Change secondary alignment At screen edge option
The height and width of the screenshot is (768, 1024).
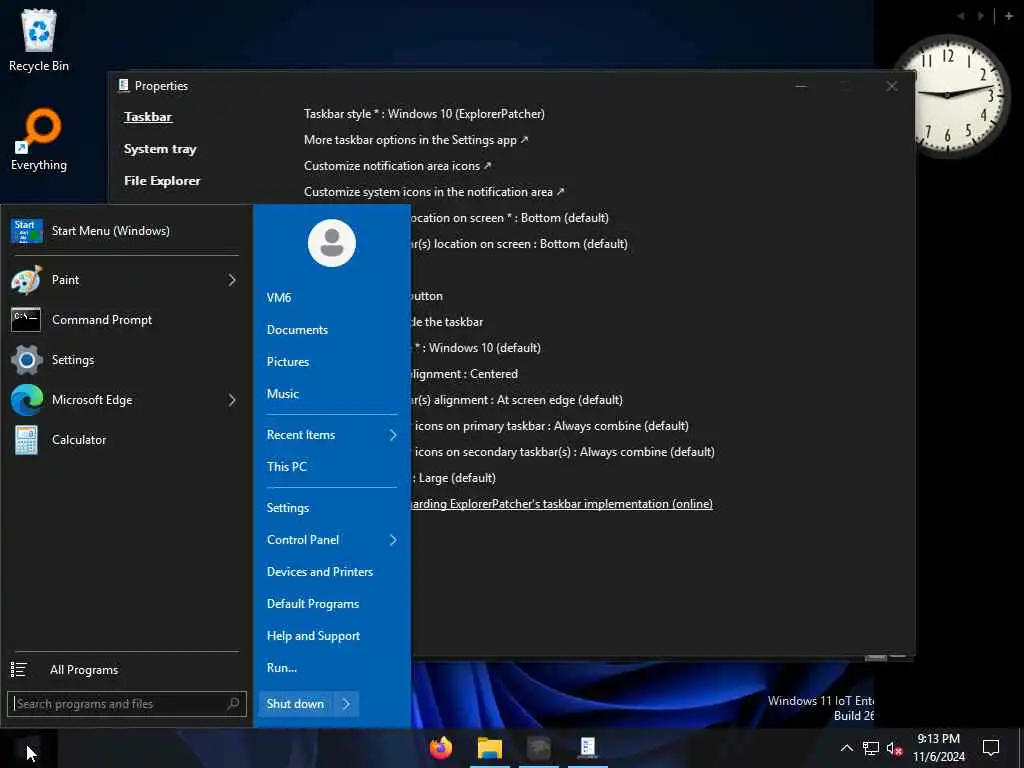point(517,400)
